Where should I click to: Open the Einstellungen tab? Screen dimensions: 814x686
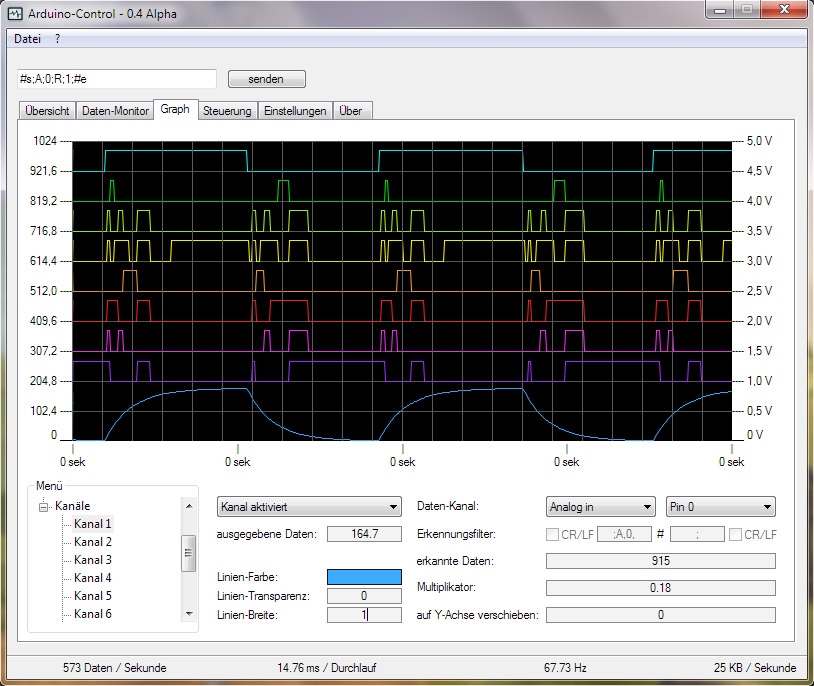pyautogui.click(x=295, y=111)
